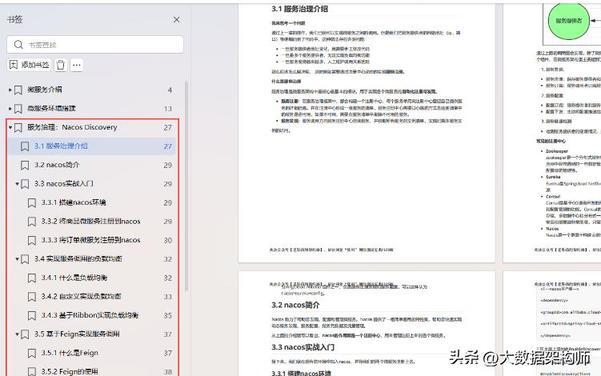Click the search magnifier icon

pyautogui.click(x=18, y=45)
